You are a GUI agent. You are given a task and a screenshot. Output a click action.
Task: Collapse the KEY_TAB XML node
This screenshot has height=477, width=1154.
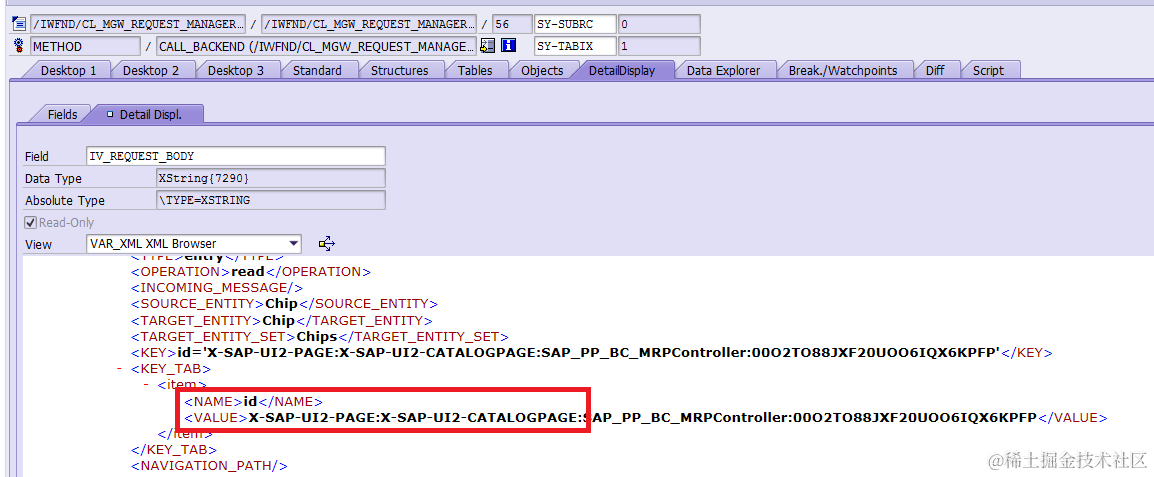(119, 368)
